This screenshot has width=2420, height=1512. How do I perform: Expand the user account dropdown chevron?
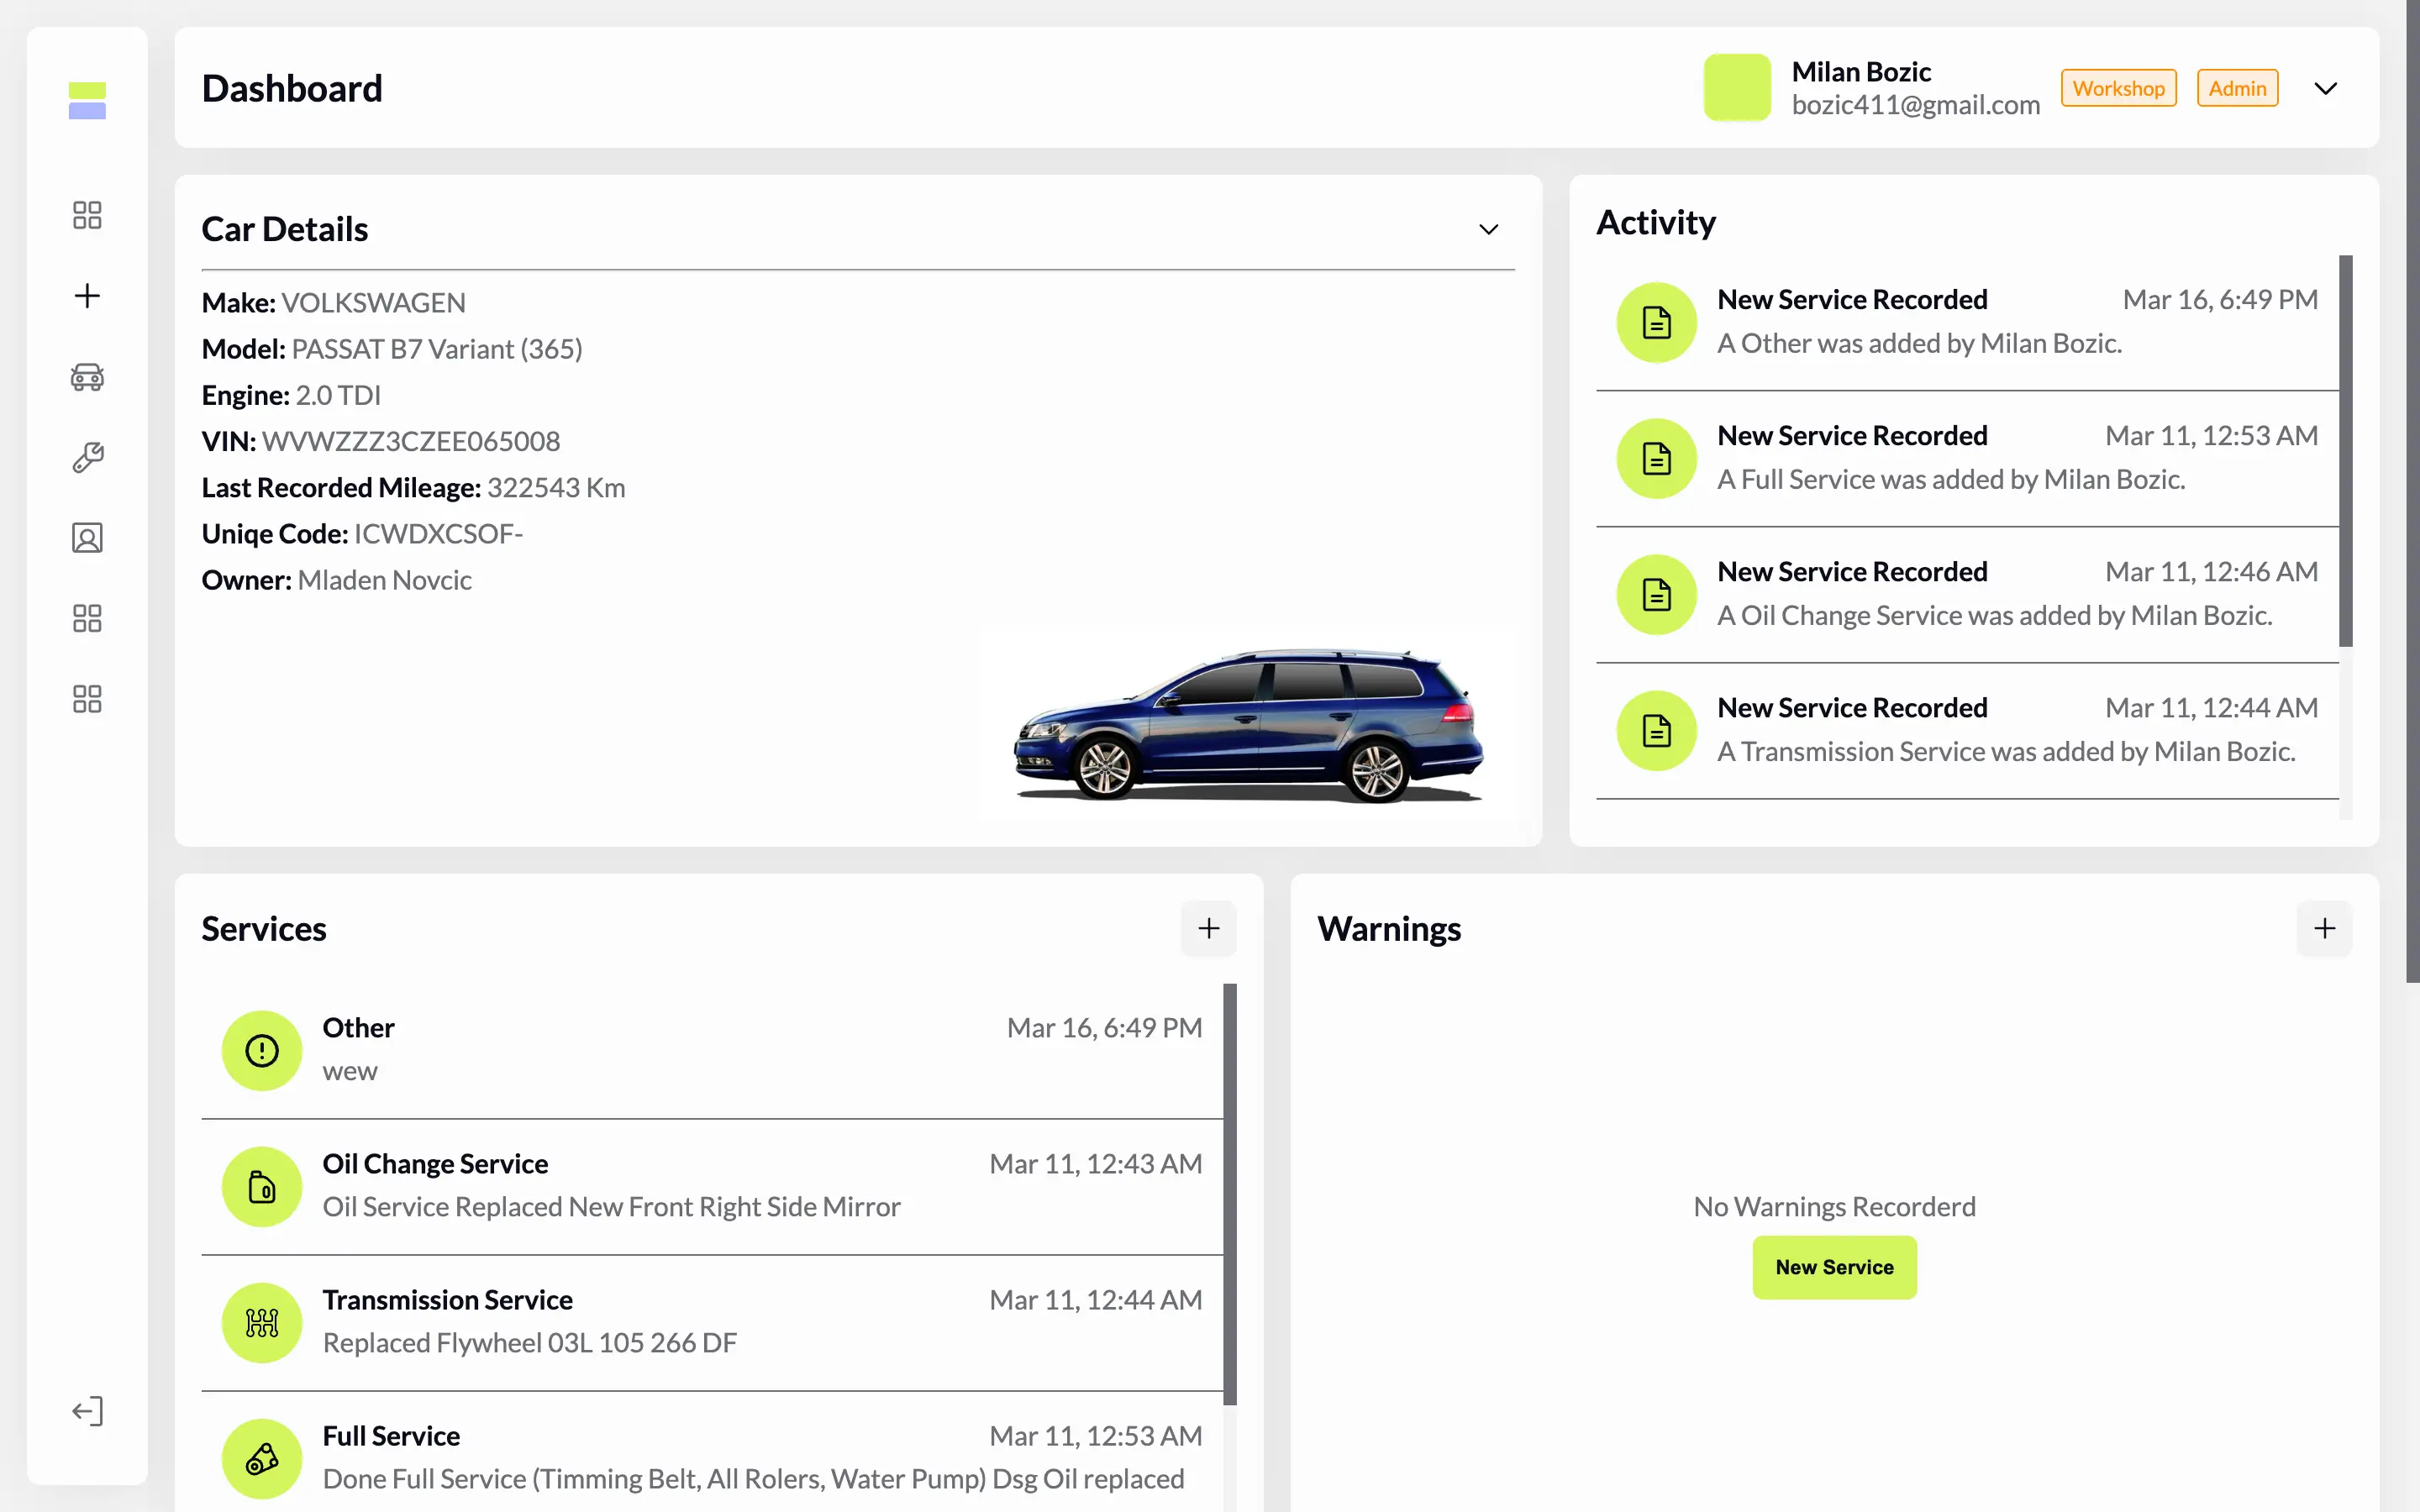tap(2326, 88)
